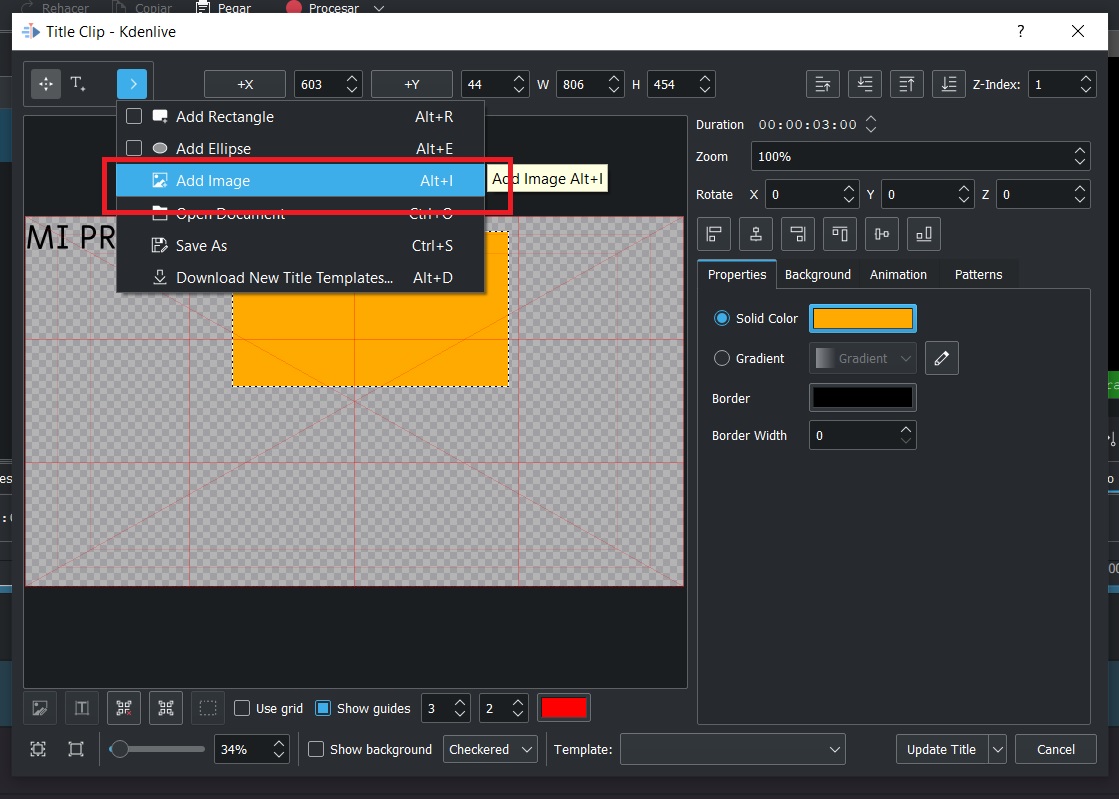
Task: Click the Border Width spinner arrows
Action: pyautogui.click(x=906, y=435)
